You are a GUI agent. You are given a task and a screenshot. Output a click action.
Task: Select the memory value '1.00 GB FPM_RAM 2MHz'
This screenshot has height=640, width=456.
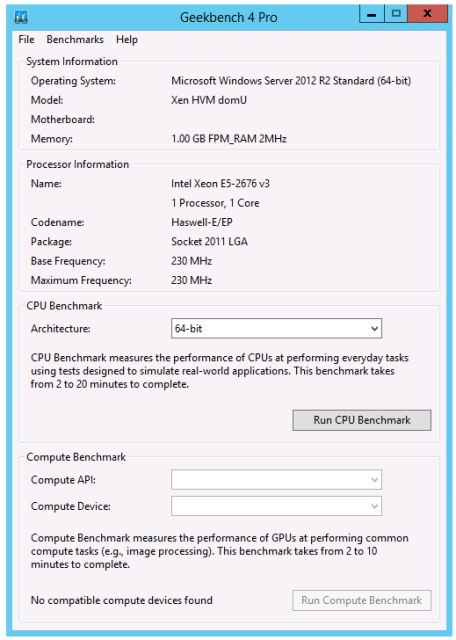(229, 139)
